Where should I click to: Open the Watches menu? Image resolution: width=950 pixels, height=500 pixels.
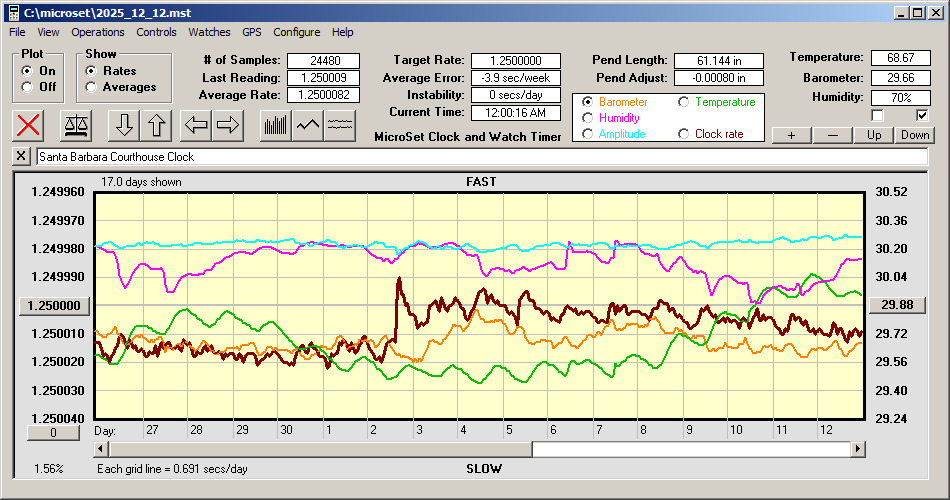[x=209, y=32]
